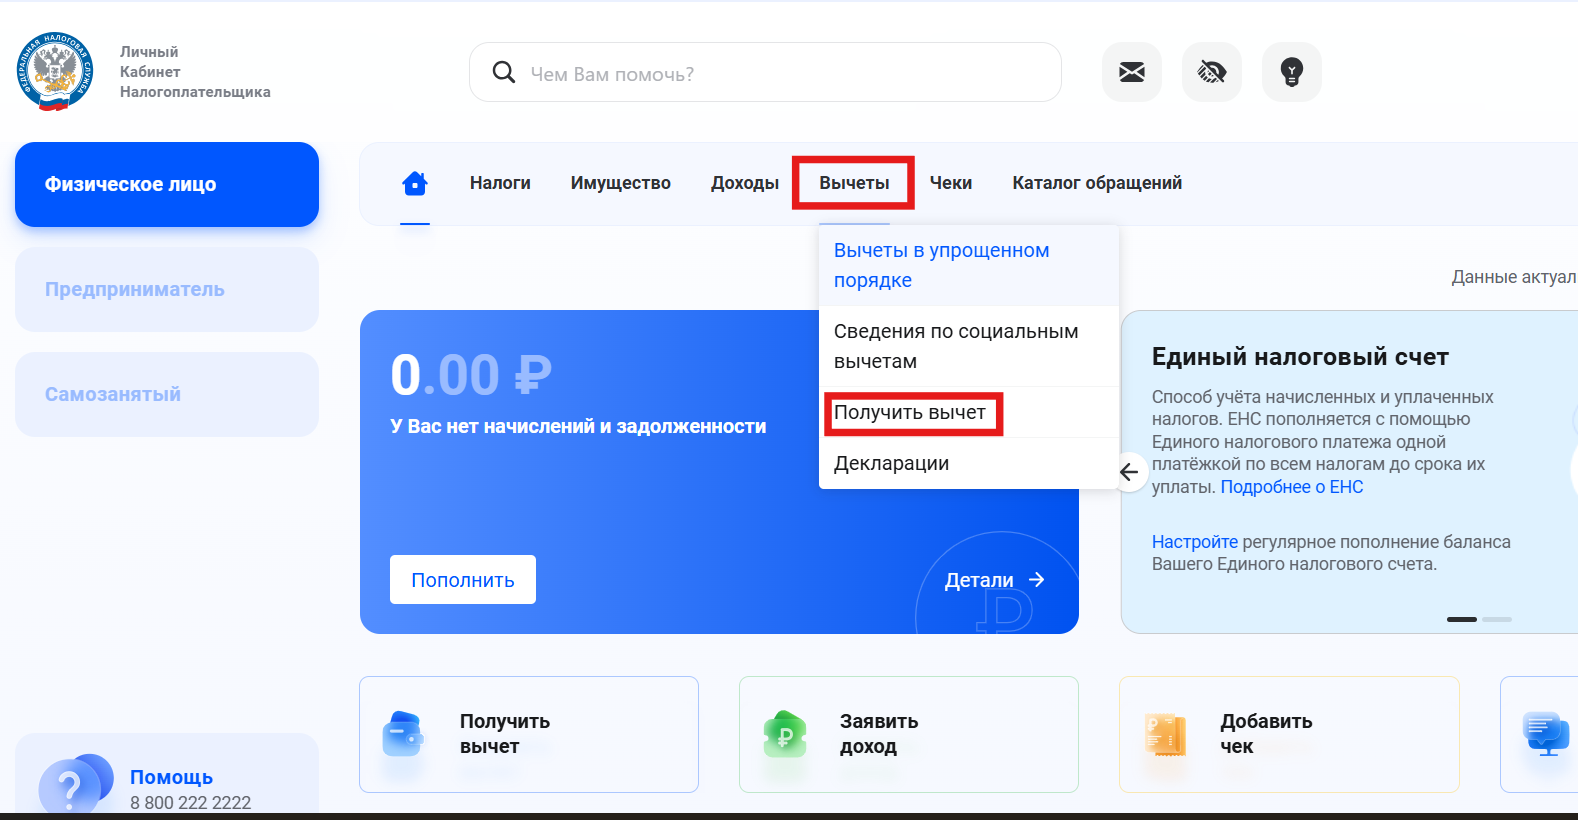This screenshot has width=1578, height=820.
Task: Click the light bulb tips icon
Action: click(x=1291, y=72)
